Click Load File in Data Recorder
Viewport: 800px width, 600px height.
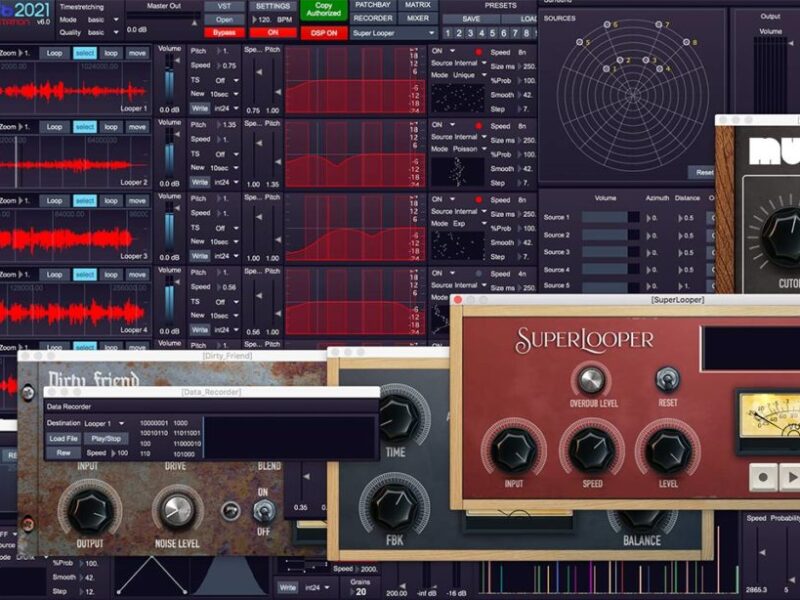64,439
